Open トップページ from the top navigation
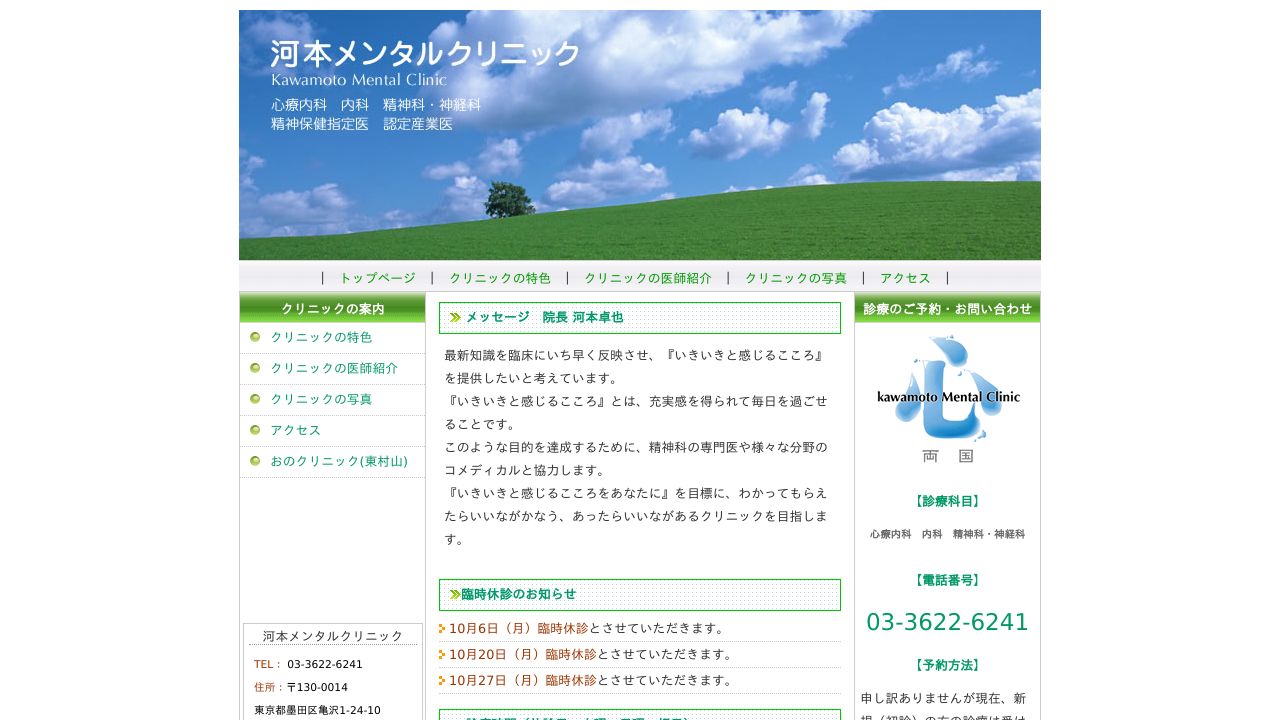The height and width of the screenshot is (720, 1280). [376, 278]
